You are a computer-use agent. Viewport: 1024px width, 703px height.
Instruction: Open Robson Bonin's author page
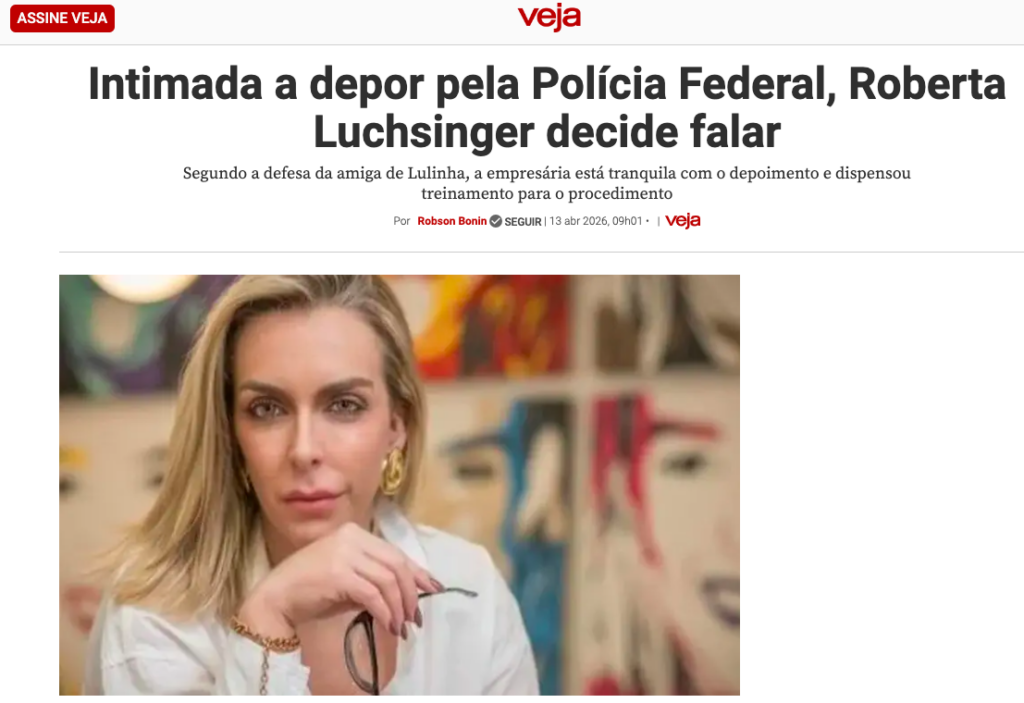tap(452, 221)
